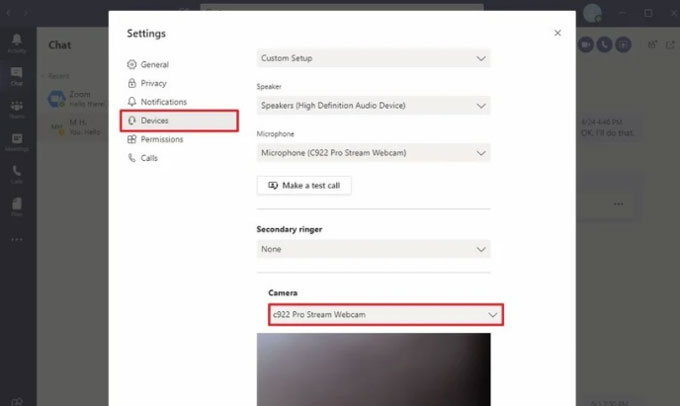Open Chat in the left sidebar

17,76
